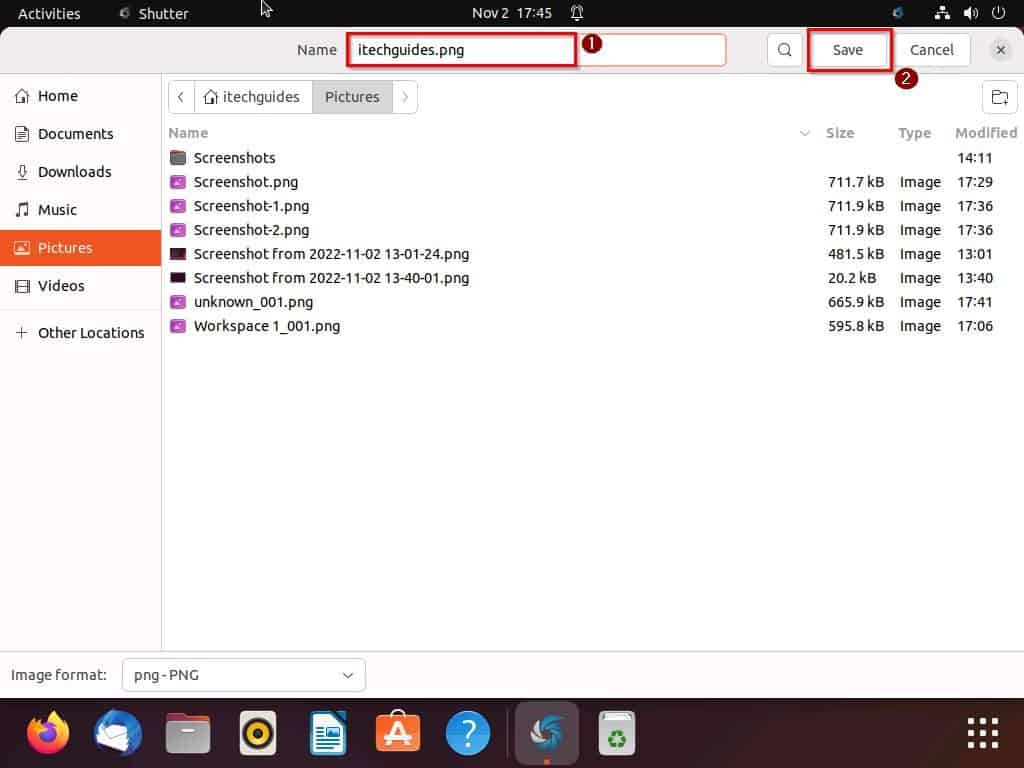
Task: Go back using the path bar left arrow
Action: (181, 97)
